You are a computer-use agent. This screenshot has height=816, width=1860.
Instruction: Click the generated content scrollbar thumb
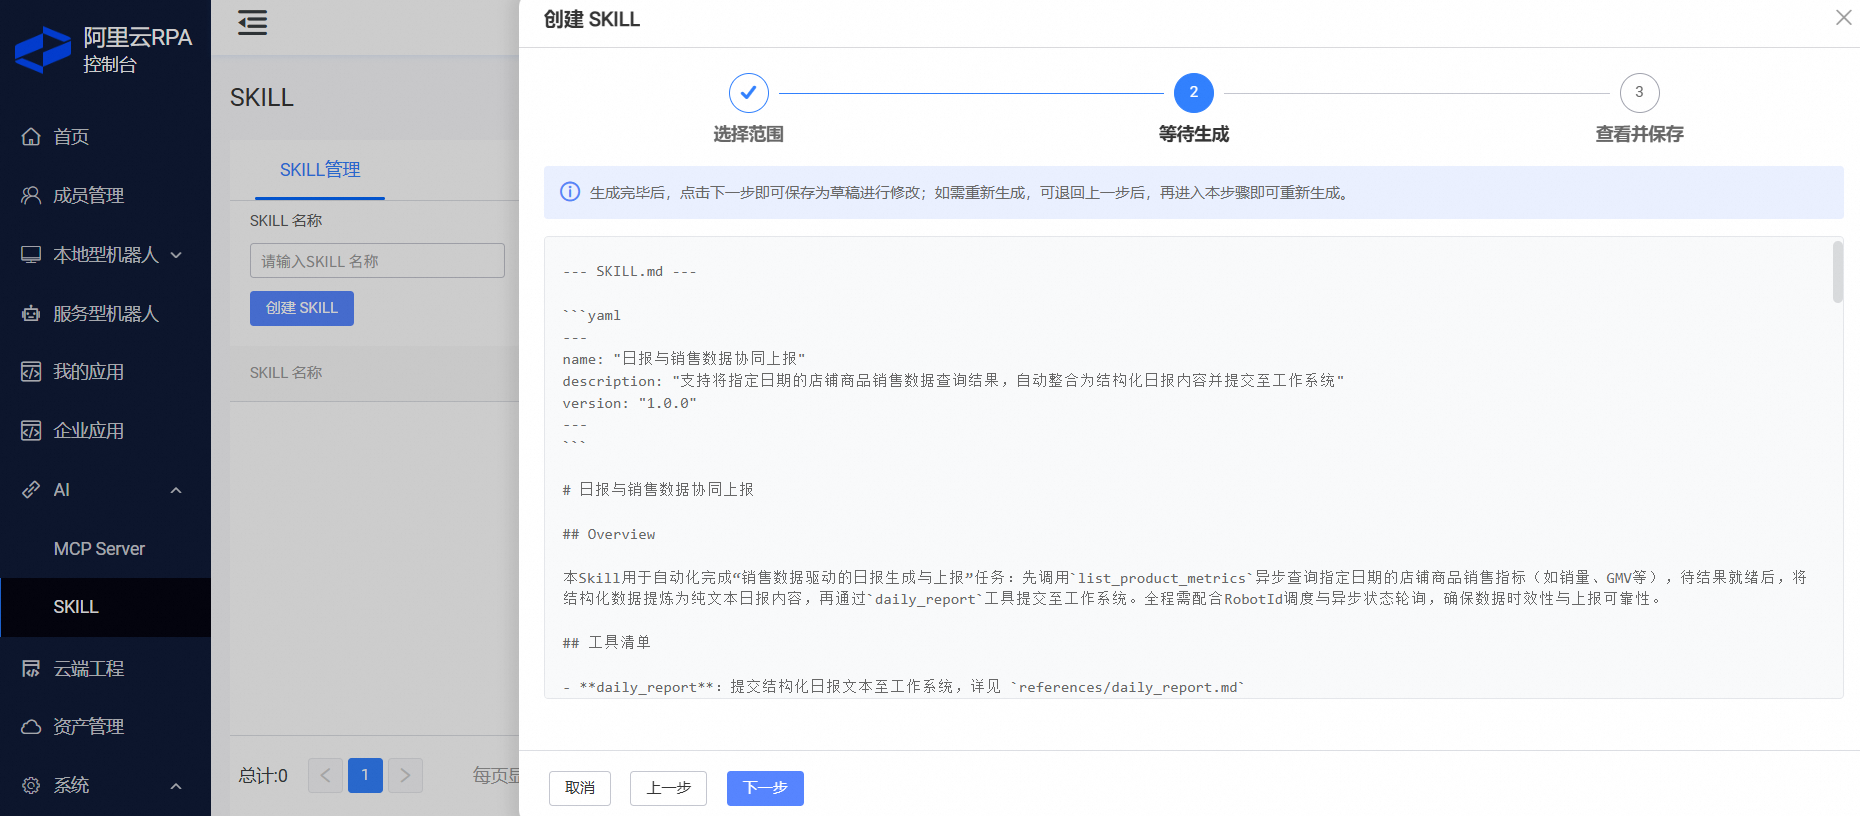point(1838,272)
